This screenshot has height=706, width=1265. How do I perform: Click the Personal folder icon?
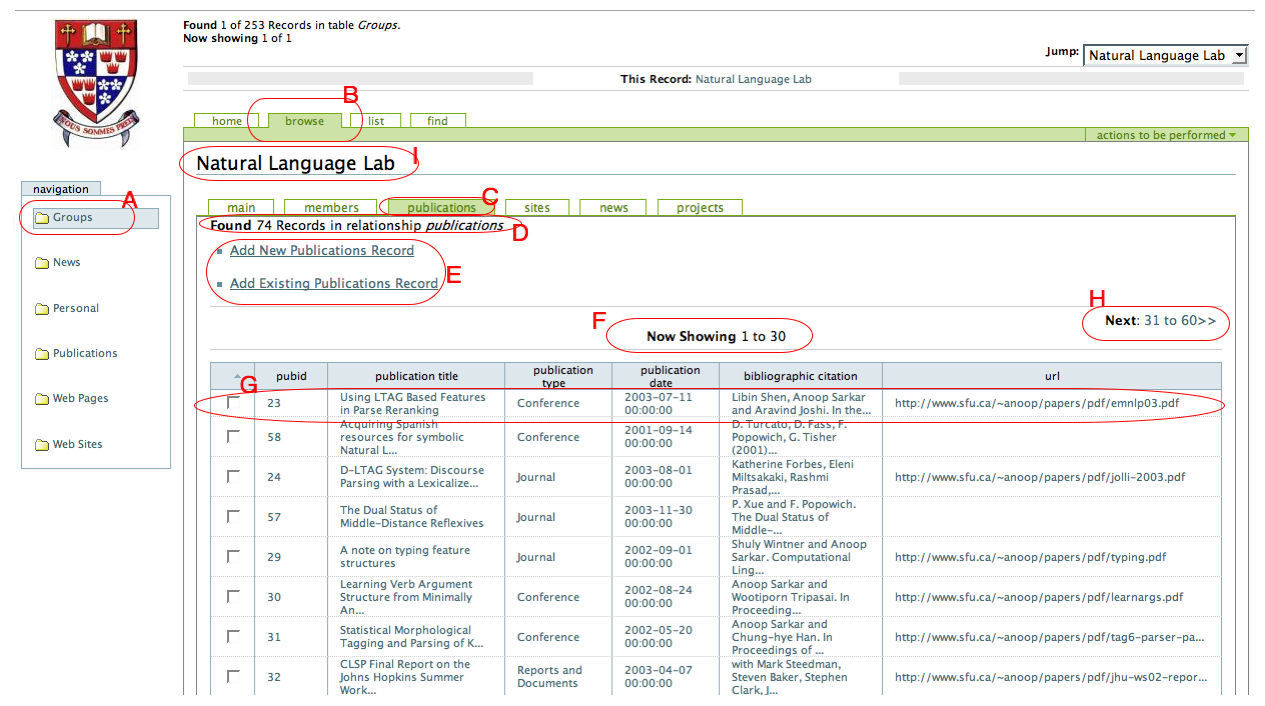(42, 309)
